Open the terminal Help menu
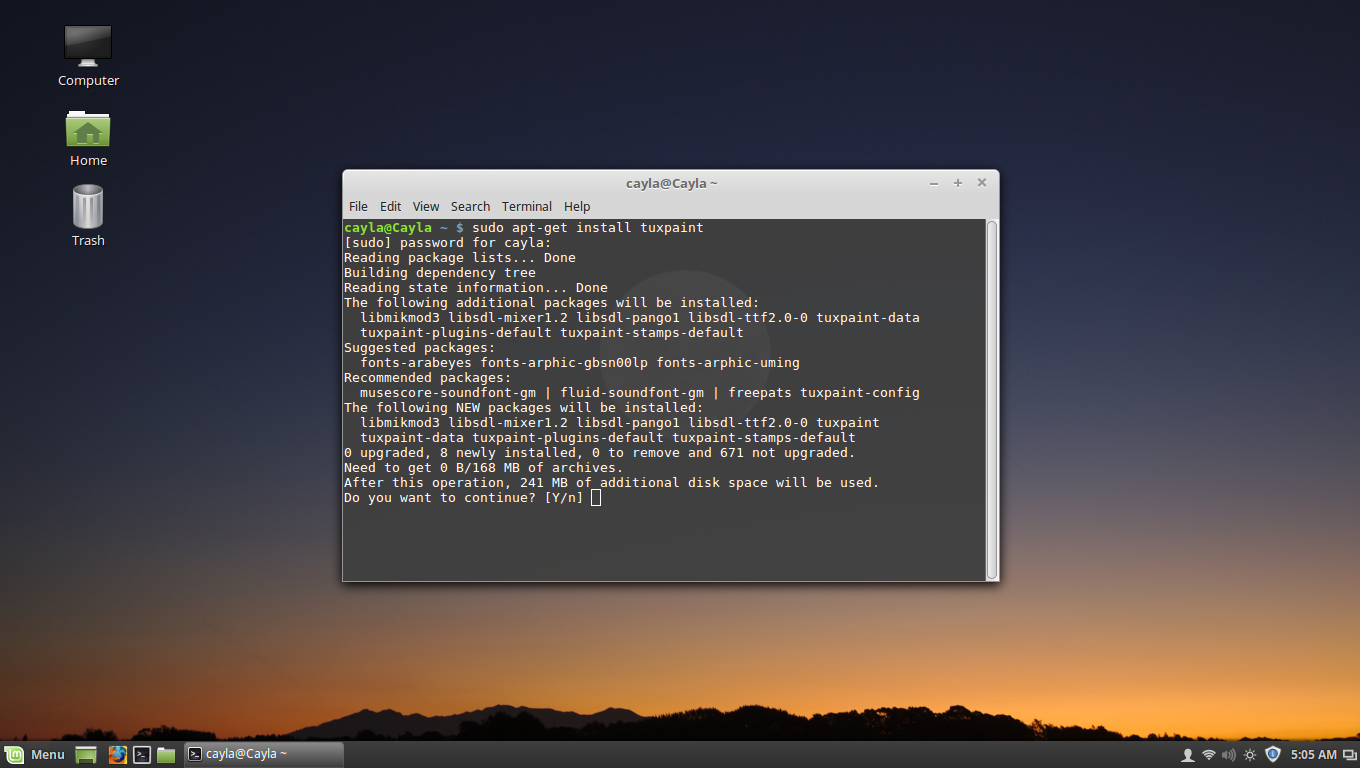1360x768 pixels. coord(577,206)
